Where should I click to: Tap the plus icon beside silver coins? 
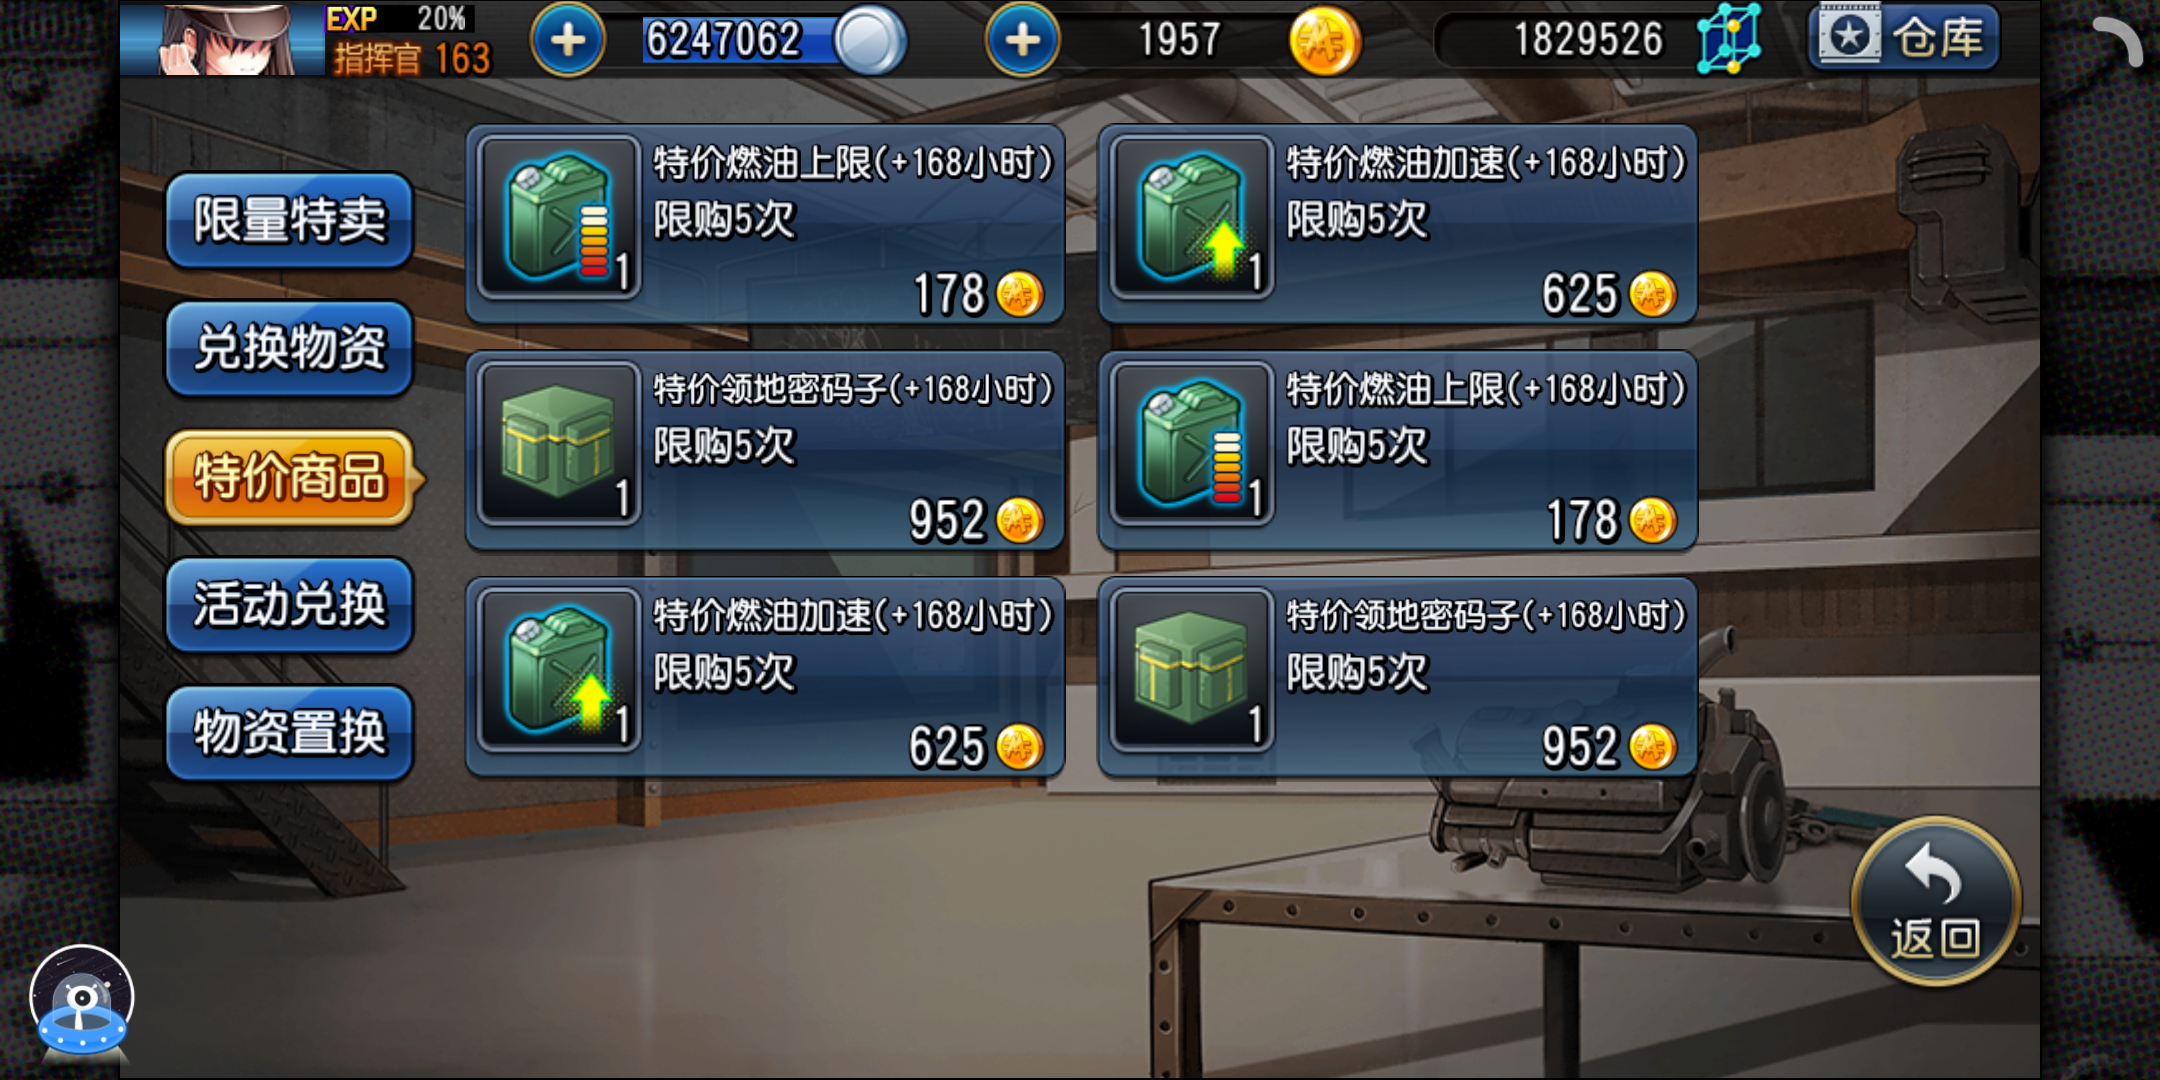(x=568, y=41)
